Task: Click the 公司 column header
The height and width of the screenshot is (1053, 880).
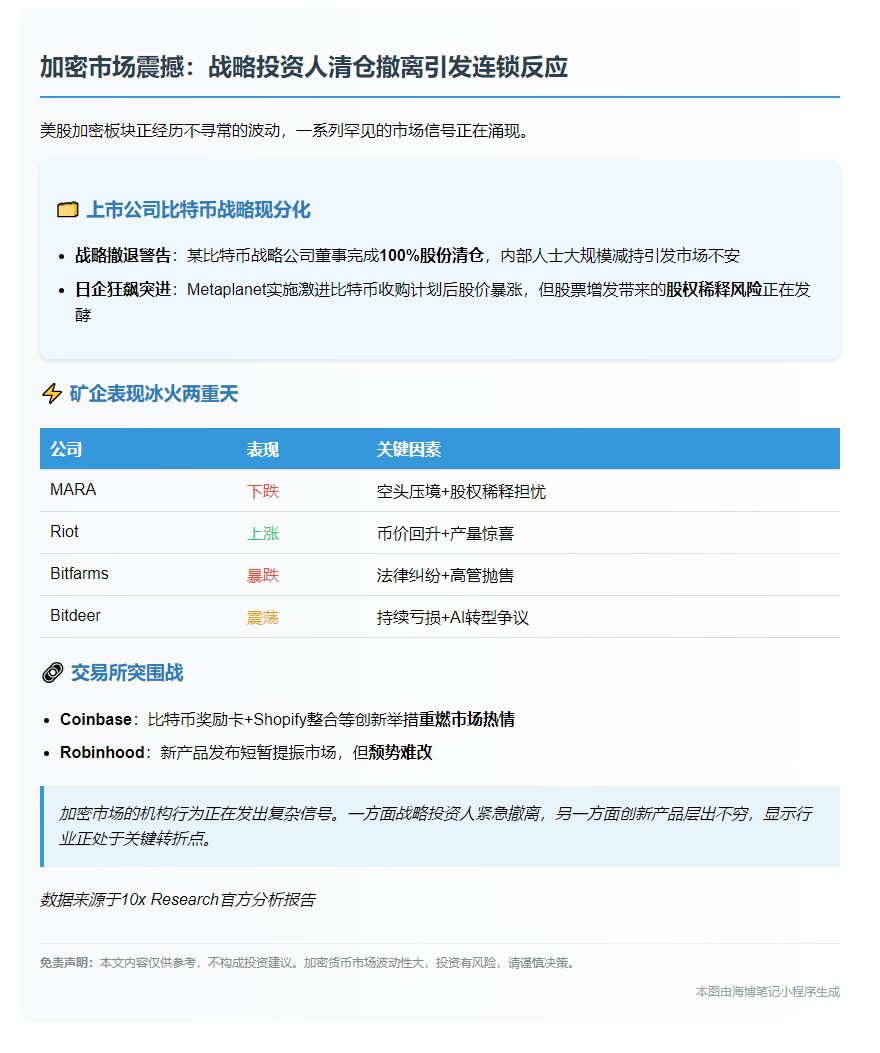Action: (66, 449)
